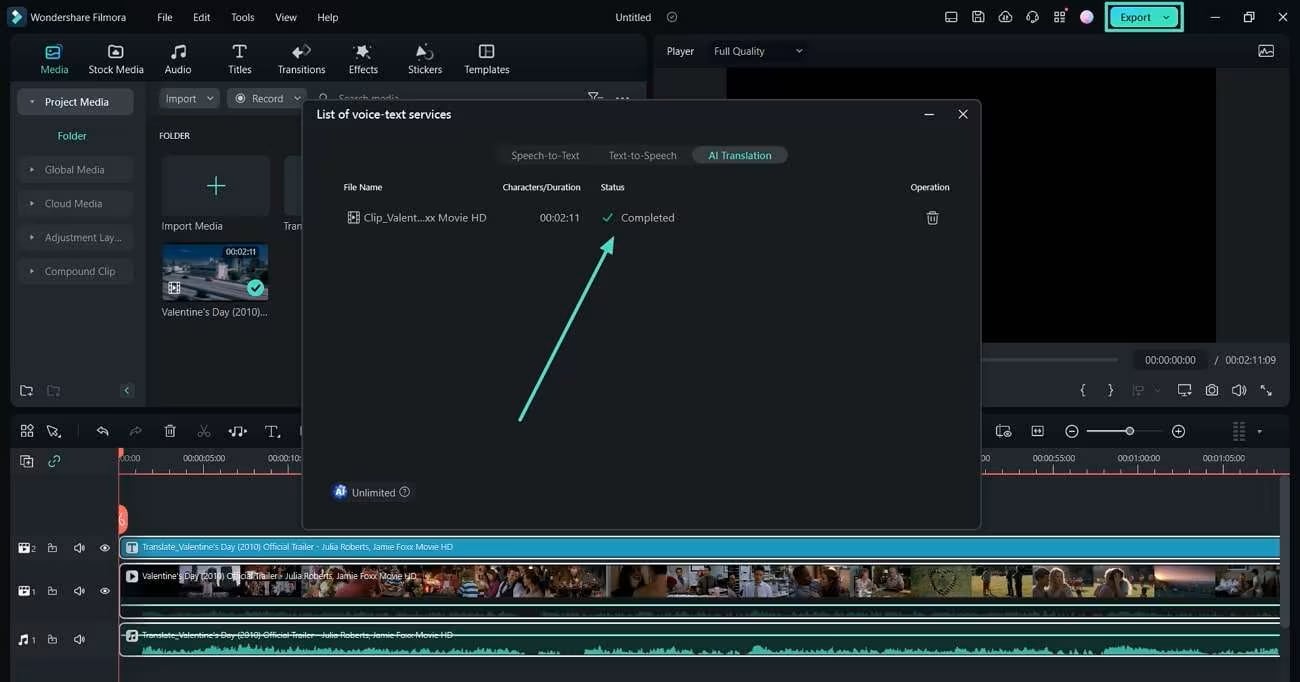Create a new folder in media panel

27,390
